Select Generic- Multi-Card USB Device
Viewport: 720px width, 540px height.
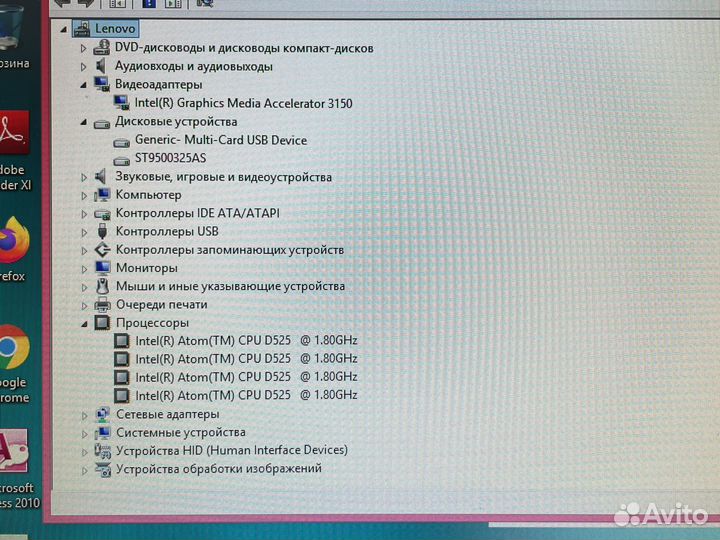(x=221, y=140)
